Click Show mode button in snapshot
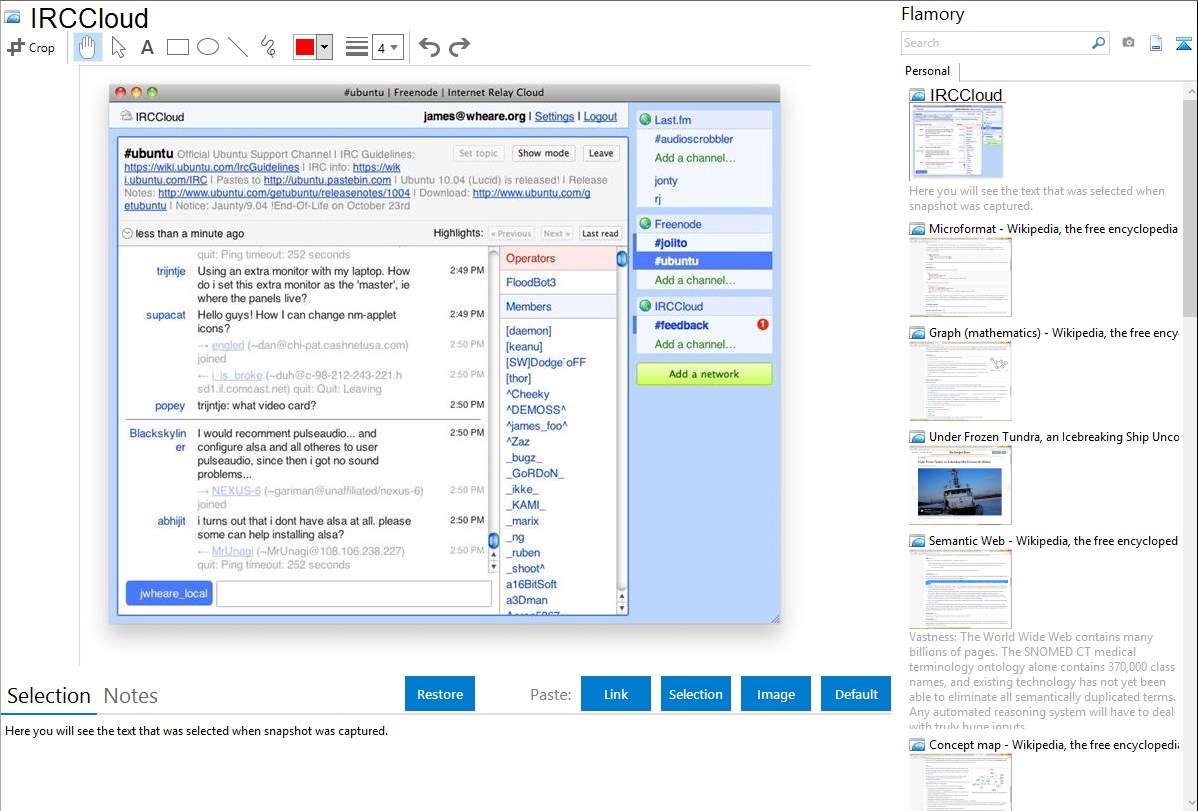 click(543, 153)
